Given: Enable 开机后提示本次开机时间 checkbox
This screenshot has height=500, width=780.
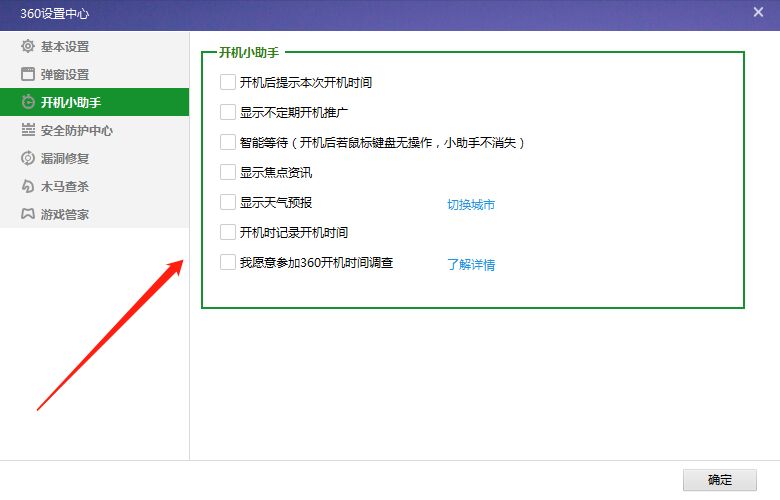Looking at the screenshot, I should click(228, 82).
